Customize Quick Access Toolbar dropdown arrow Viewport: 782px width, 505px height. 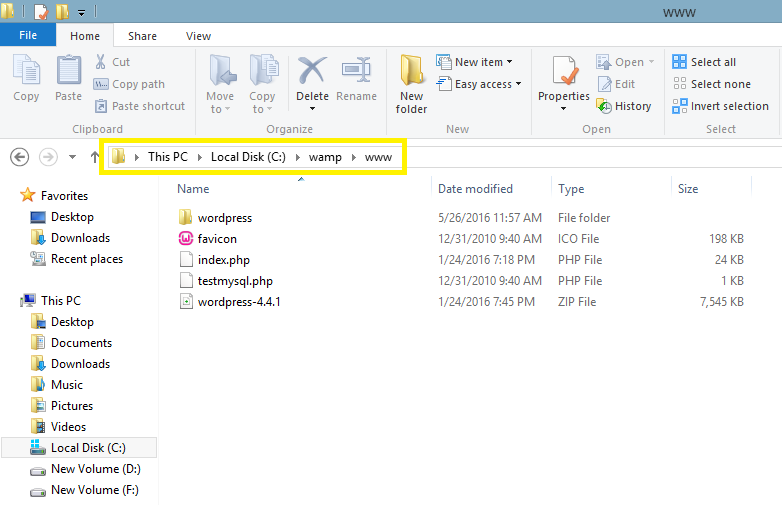click(x=81, y=12)
